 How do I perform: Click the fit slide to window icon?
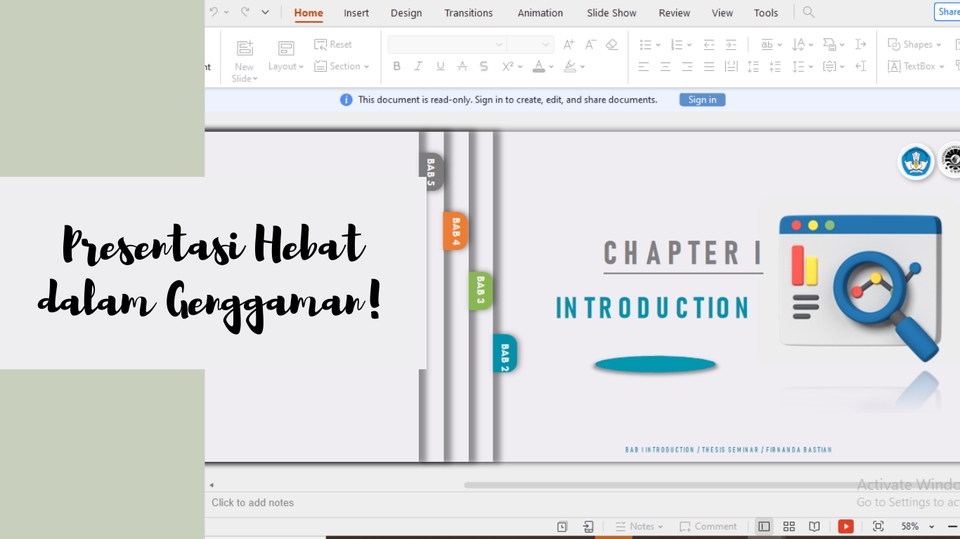pos(878,526)
